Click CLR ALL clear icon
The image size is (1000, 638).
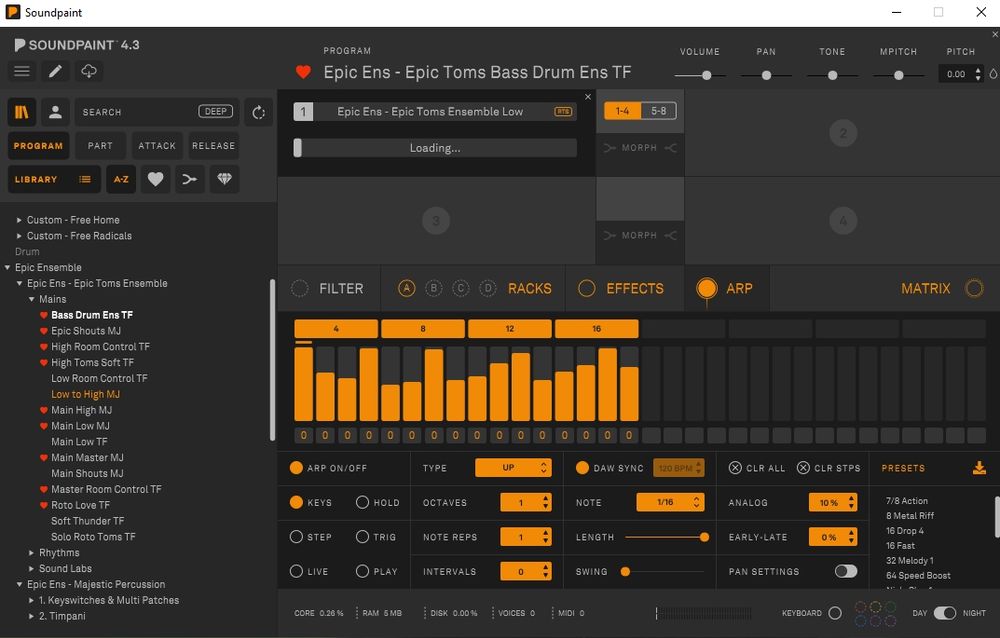coord(735,468)
